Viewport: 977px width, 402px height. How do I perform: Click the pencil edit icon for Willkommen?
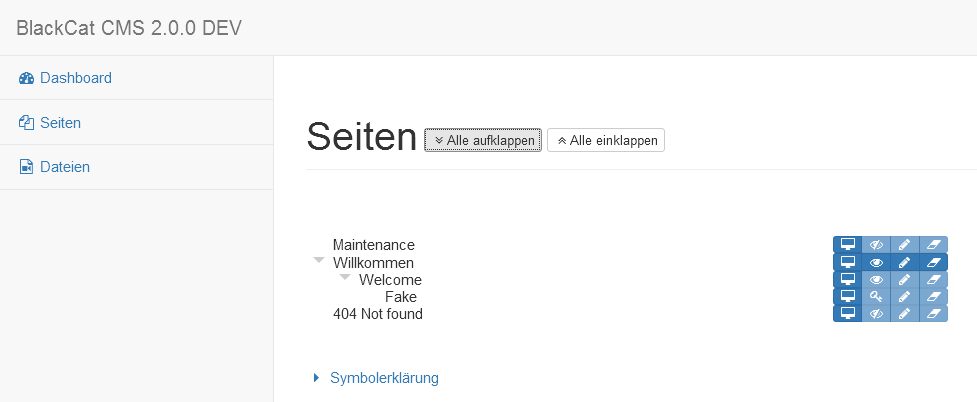click(x=904, y=262)
